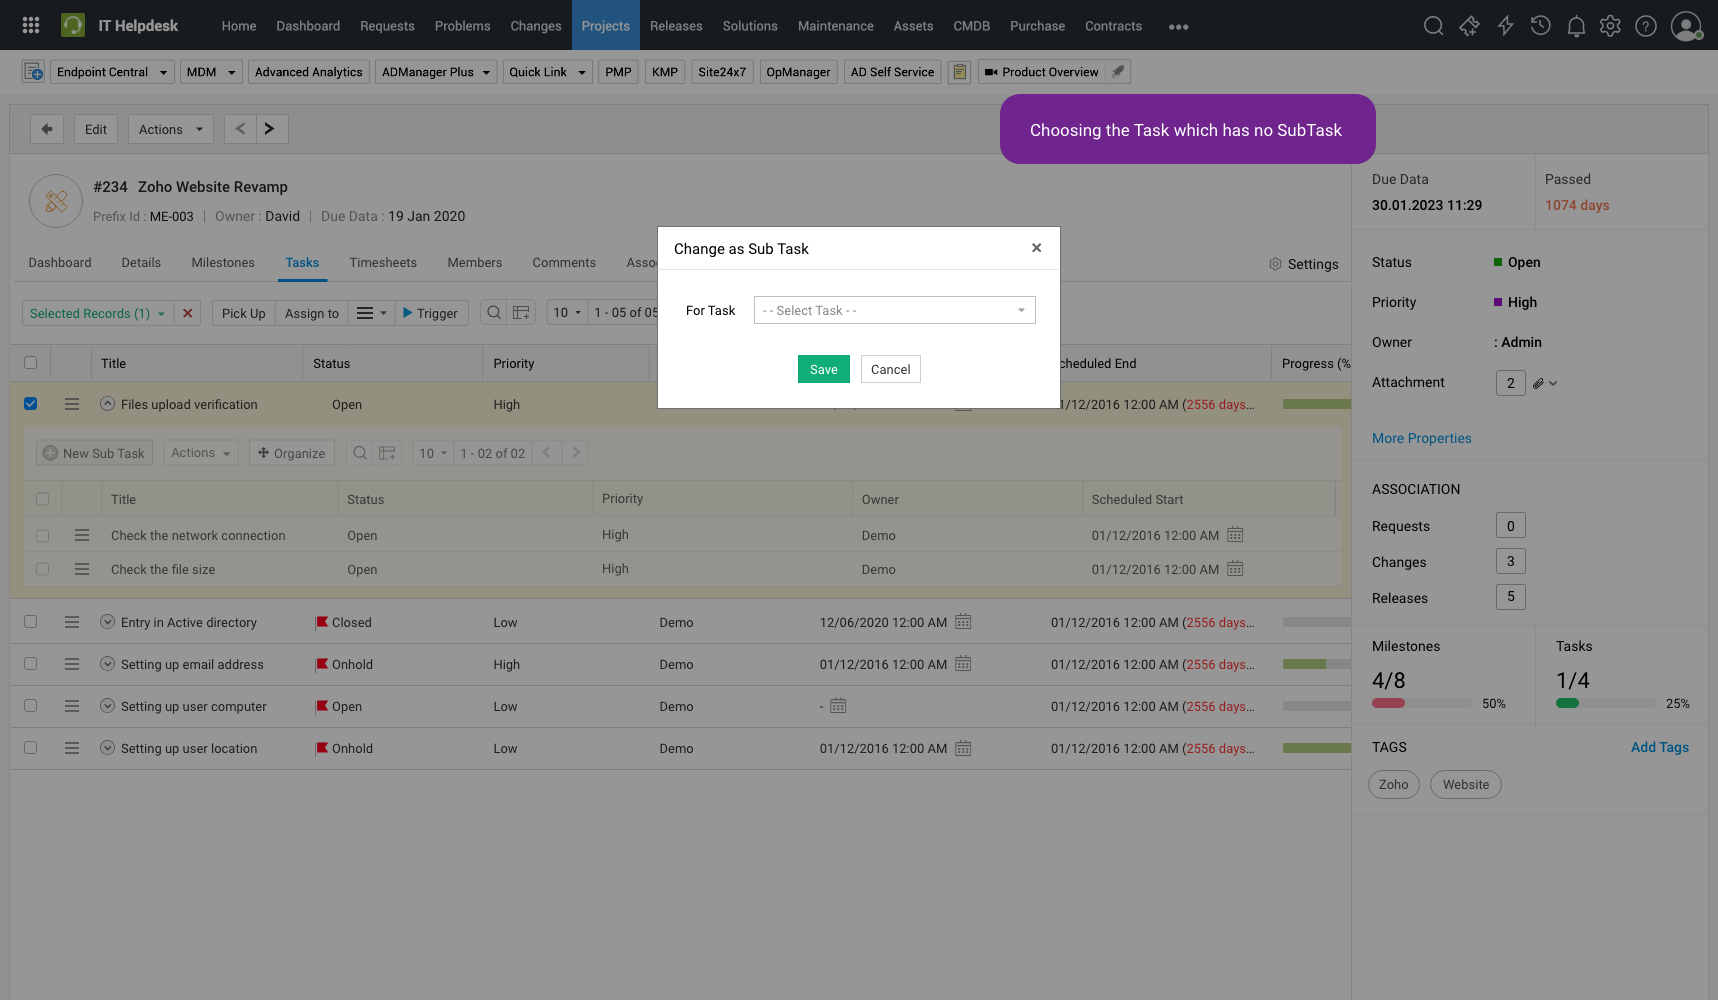Click the search magnifier in top bar
This screenshot has width=1718, height=1000.
click(1433, 26)
